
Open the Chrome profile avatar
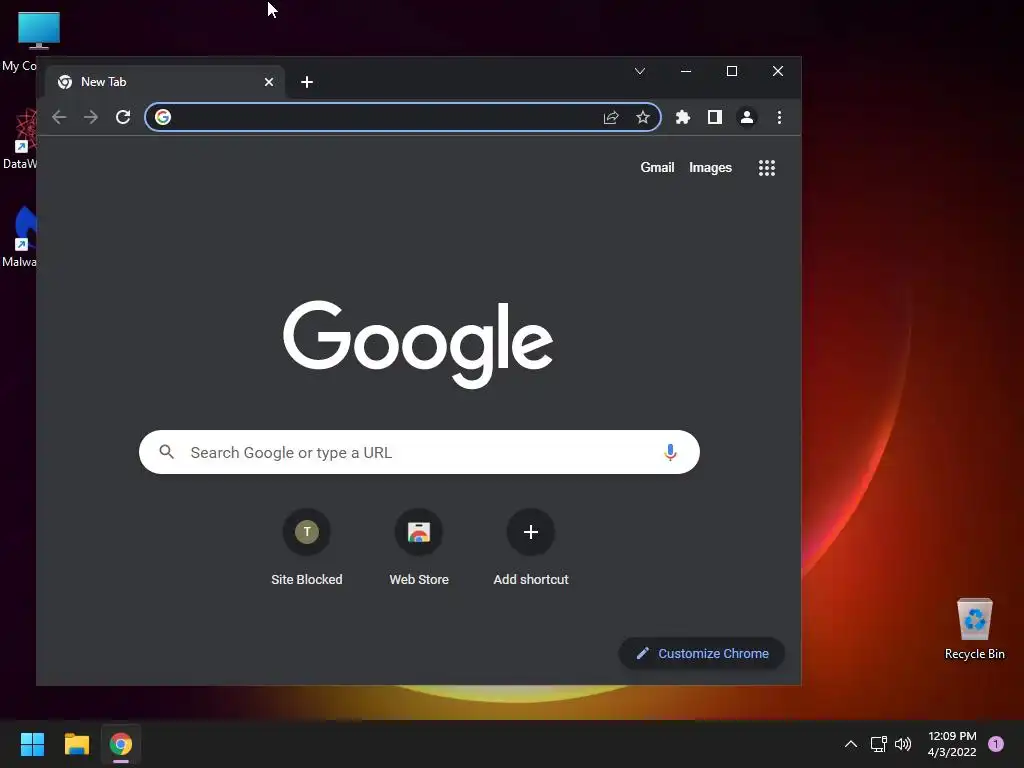pos(746,117)
